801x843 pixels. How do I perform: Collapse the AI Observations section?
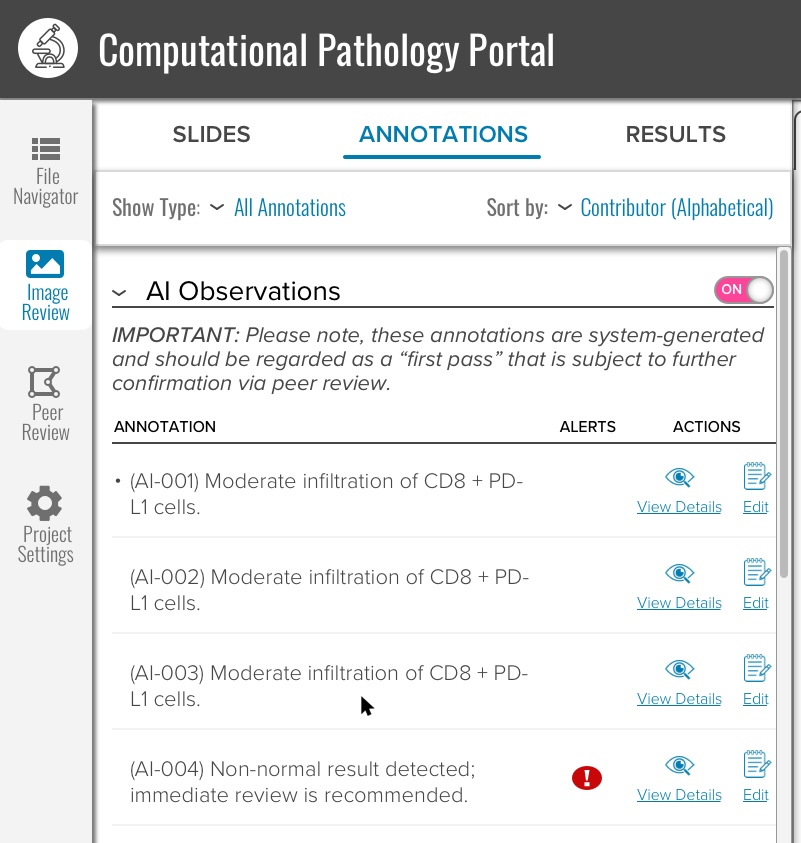(x=119, y=292)
